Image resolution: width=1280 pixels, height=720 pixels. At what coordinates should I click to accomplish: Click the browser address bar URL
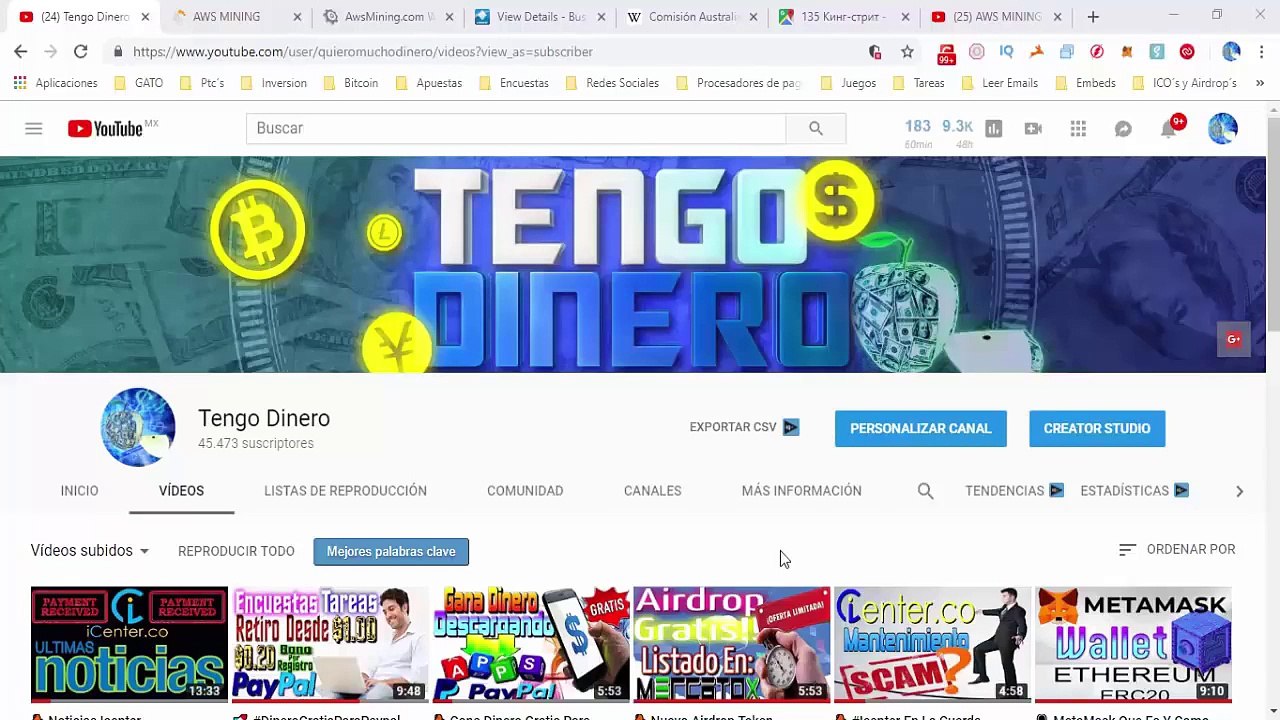pos(363,52)
